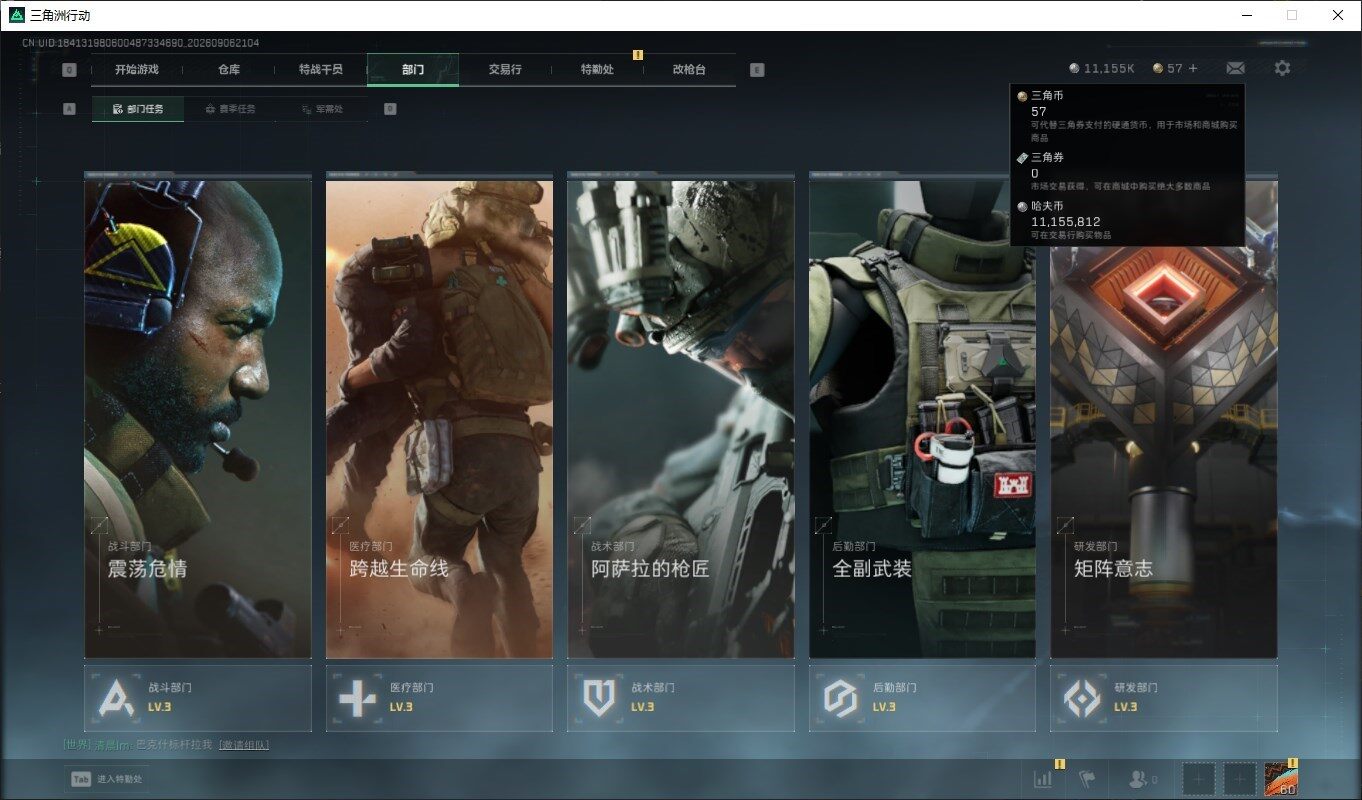The width and height of the screenshot is (1362, 800).
Task: Click the 三角券 heading in the tooltip
Action: 1048,158
